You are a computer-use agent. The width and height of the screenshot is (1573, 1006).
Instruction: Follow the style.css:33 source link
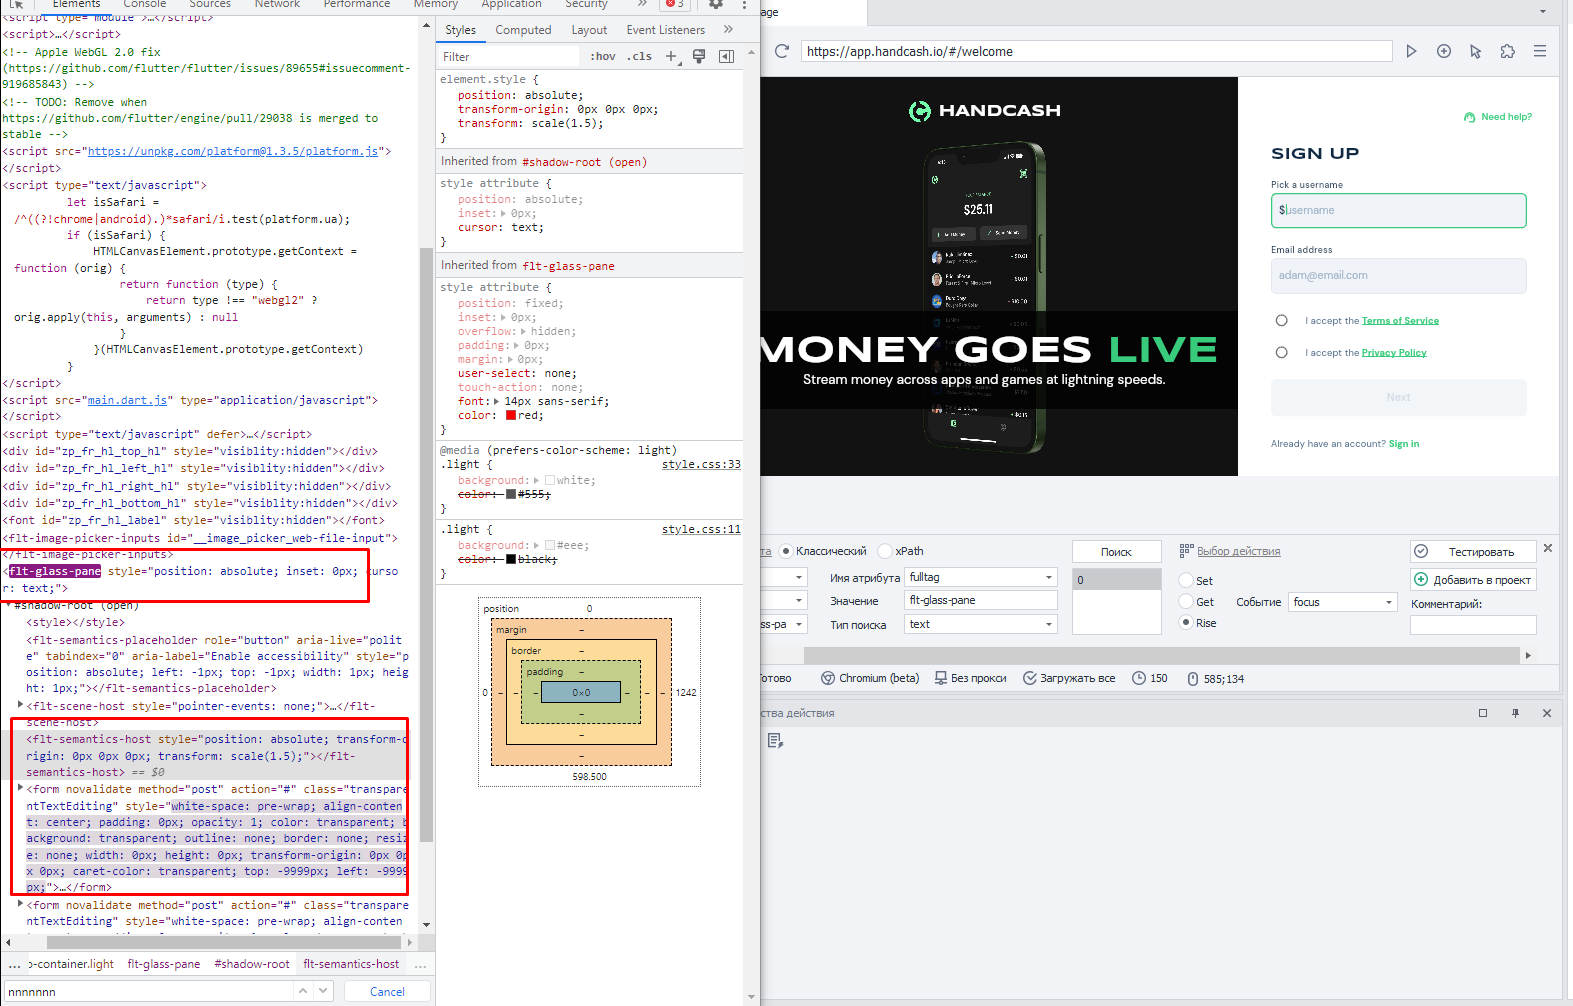pos(701,464)
